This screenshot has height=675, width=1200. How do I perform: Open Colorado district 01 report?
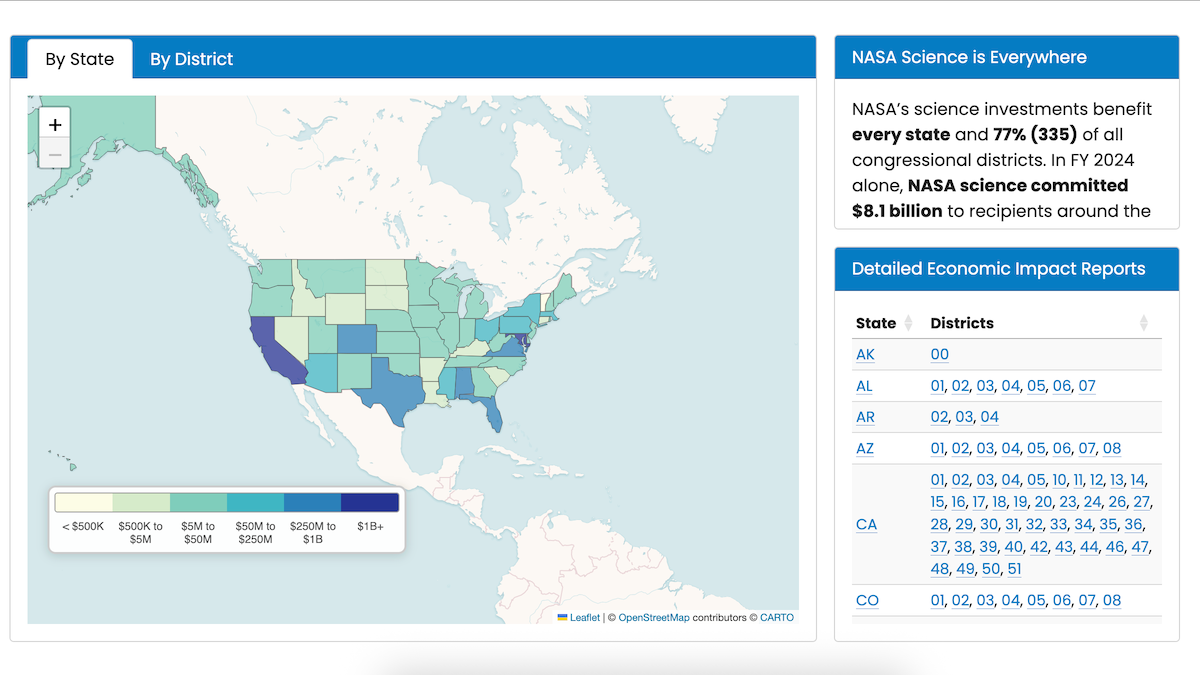click(x=937, y=600)
